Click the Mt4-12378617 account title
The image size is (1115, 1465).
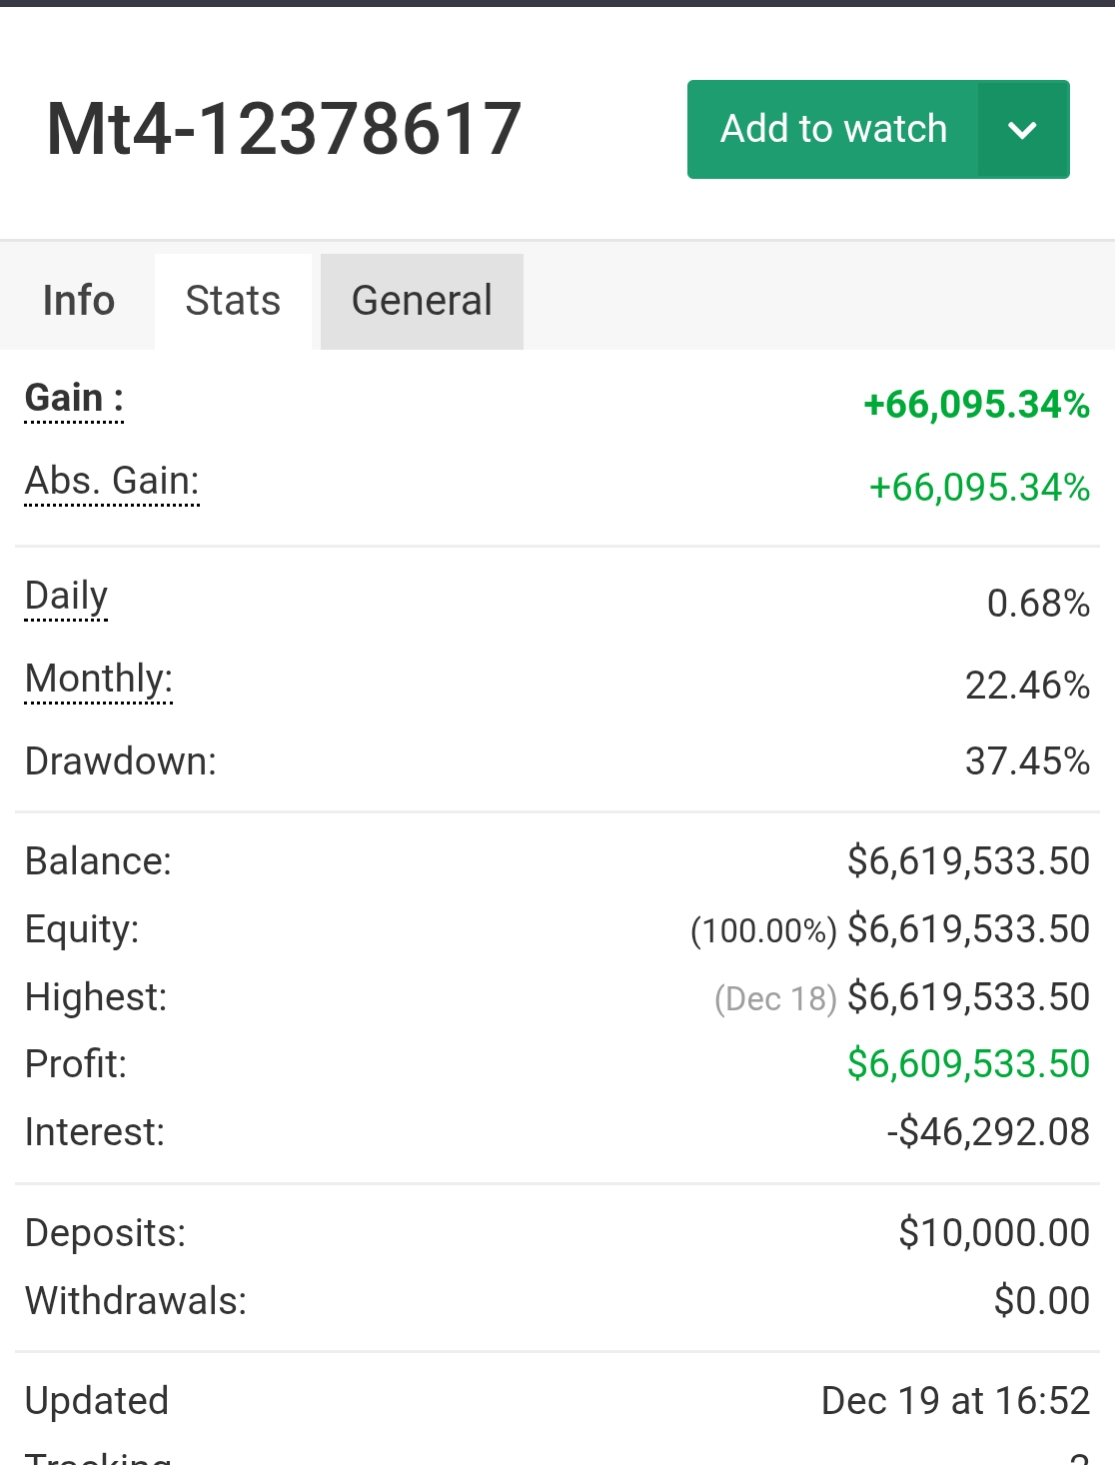[284, 129]
